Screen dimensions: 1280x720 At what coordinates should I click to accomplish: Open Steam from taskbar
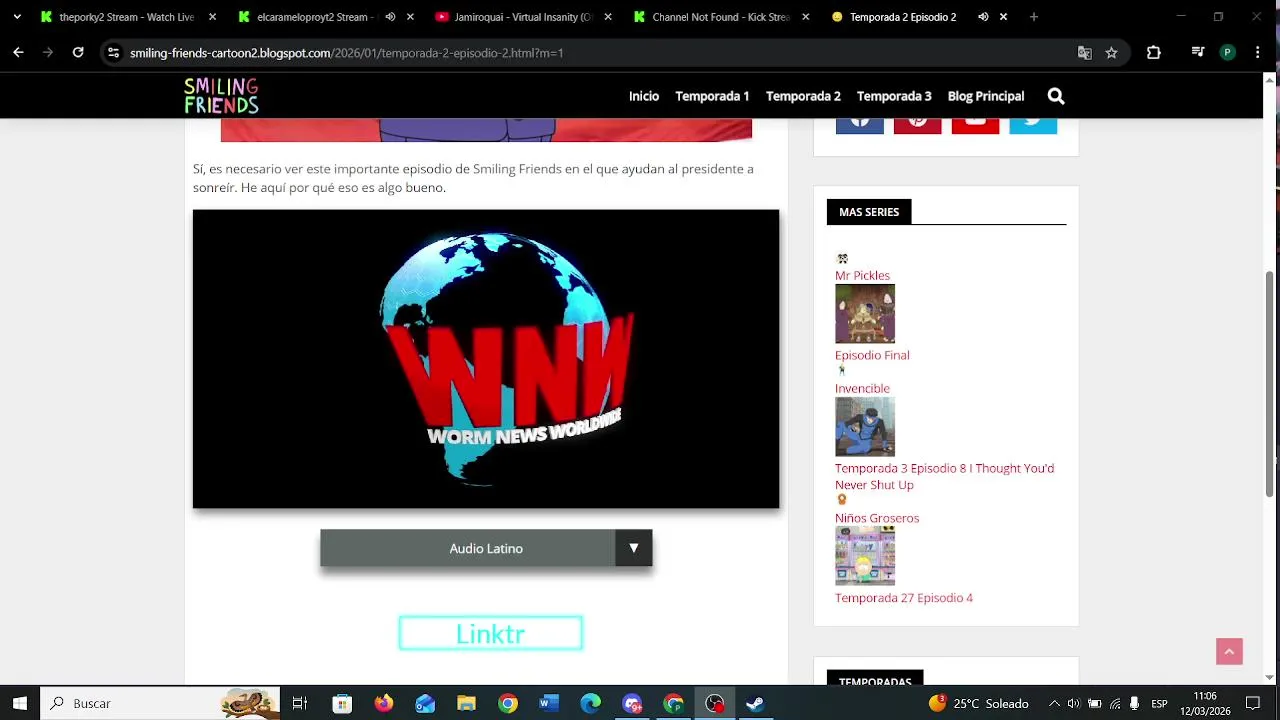pos(755,703)
